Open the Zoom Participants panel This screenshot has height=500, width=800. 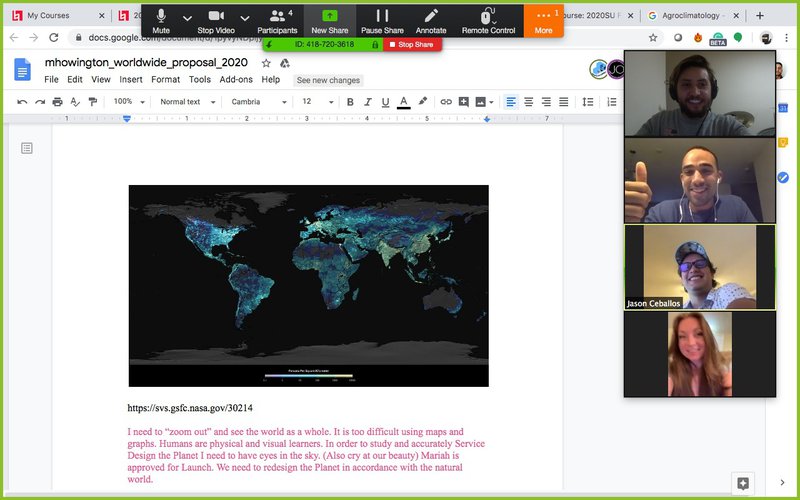point(277,20)
